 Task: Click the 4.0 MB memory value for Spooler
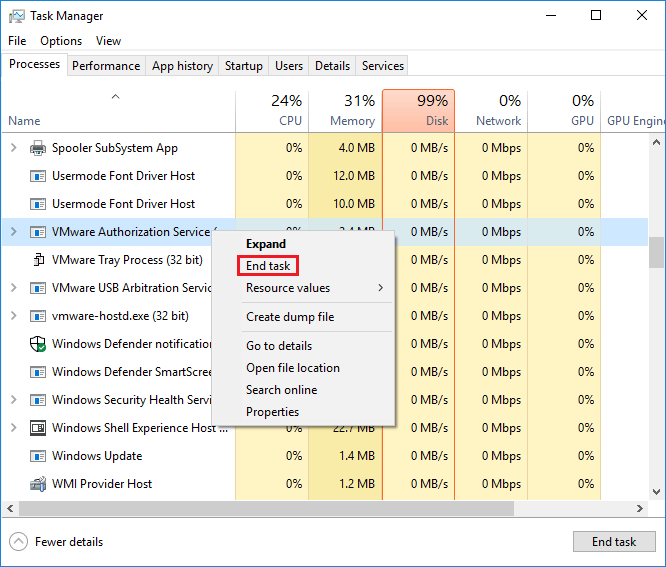click(357, 148)
